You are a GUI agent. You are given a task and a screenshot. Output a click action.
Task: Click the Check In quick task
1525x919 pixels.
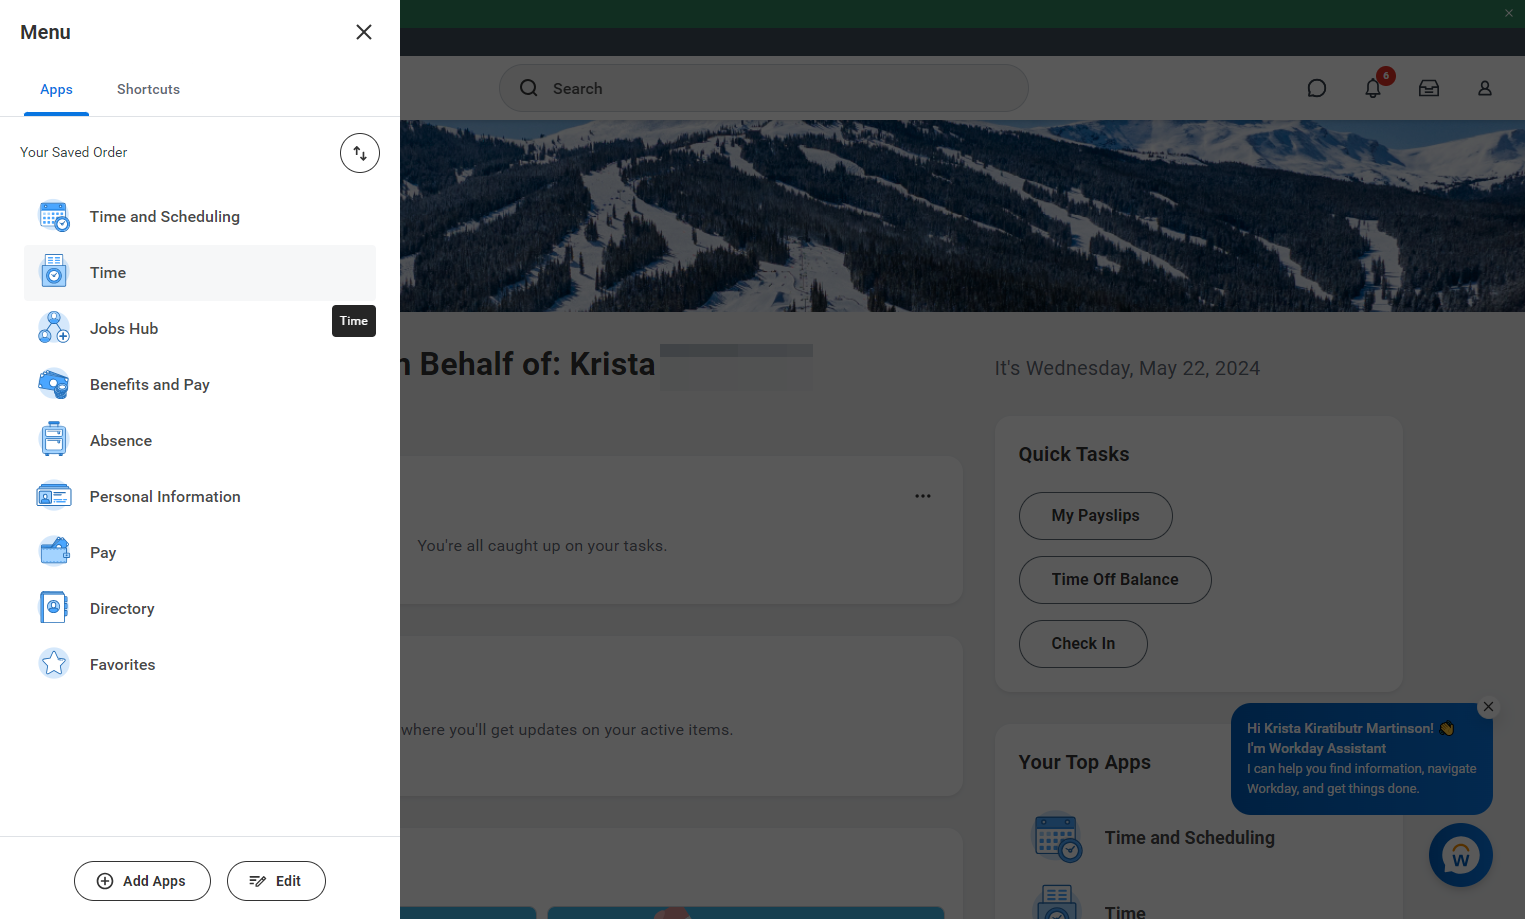pyautogui.click(x=1083, y=644)
